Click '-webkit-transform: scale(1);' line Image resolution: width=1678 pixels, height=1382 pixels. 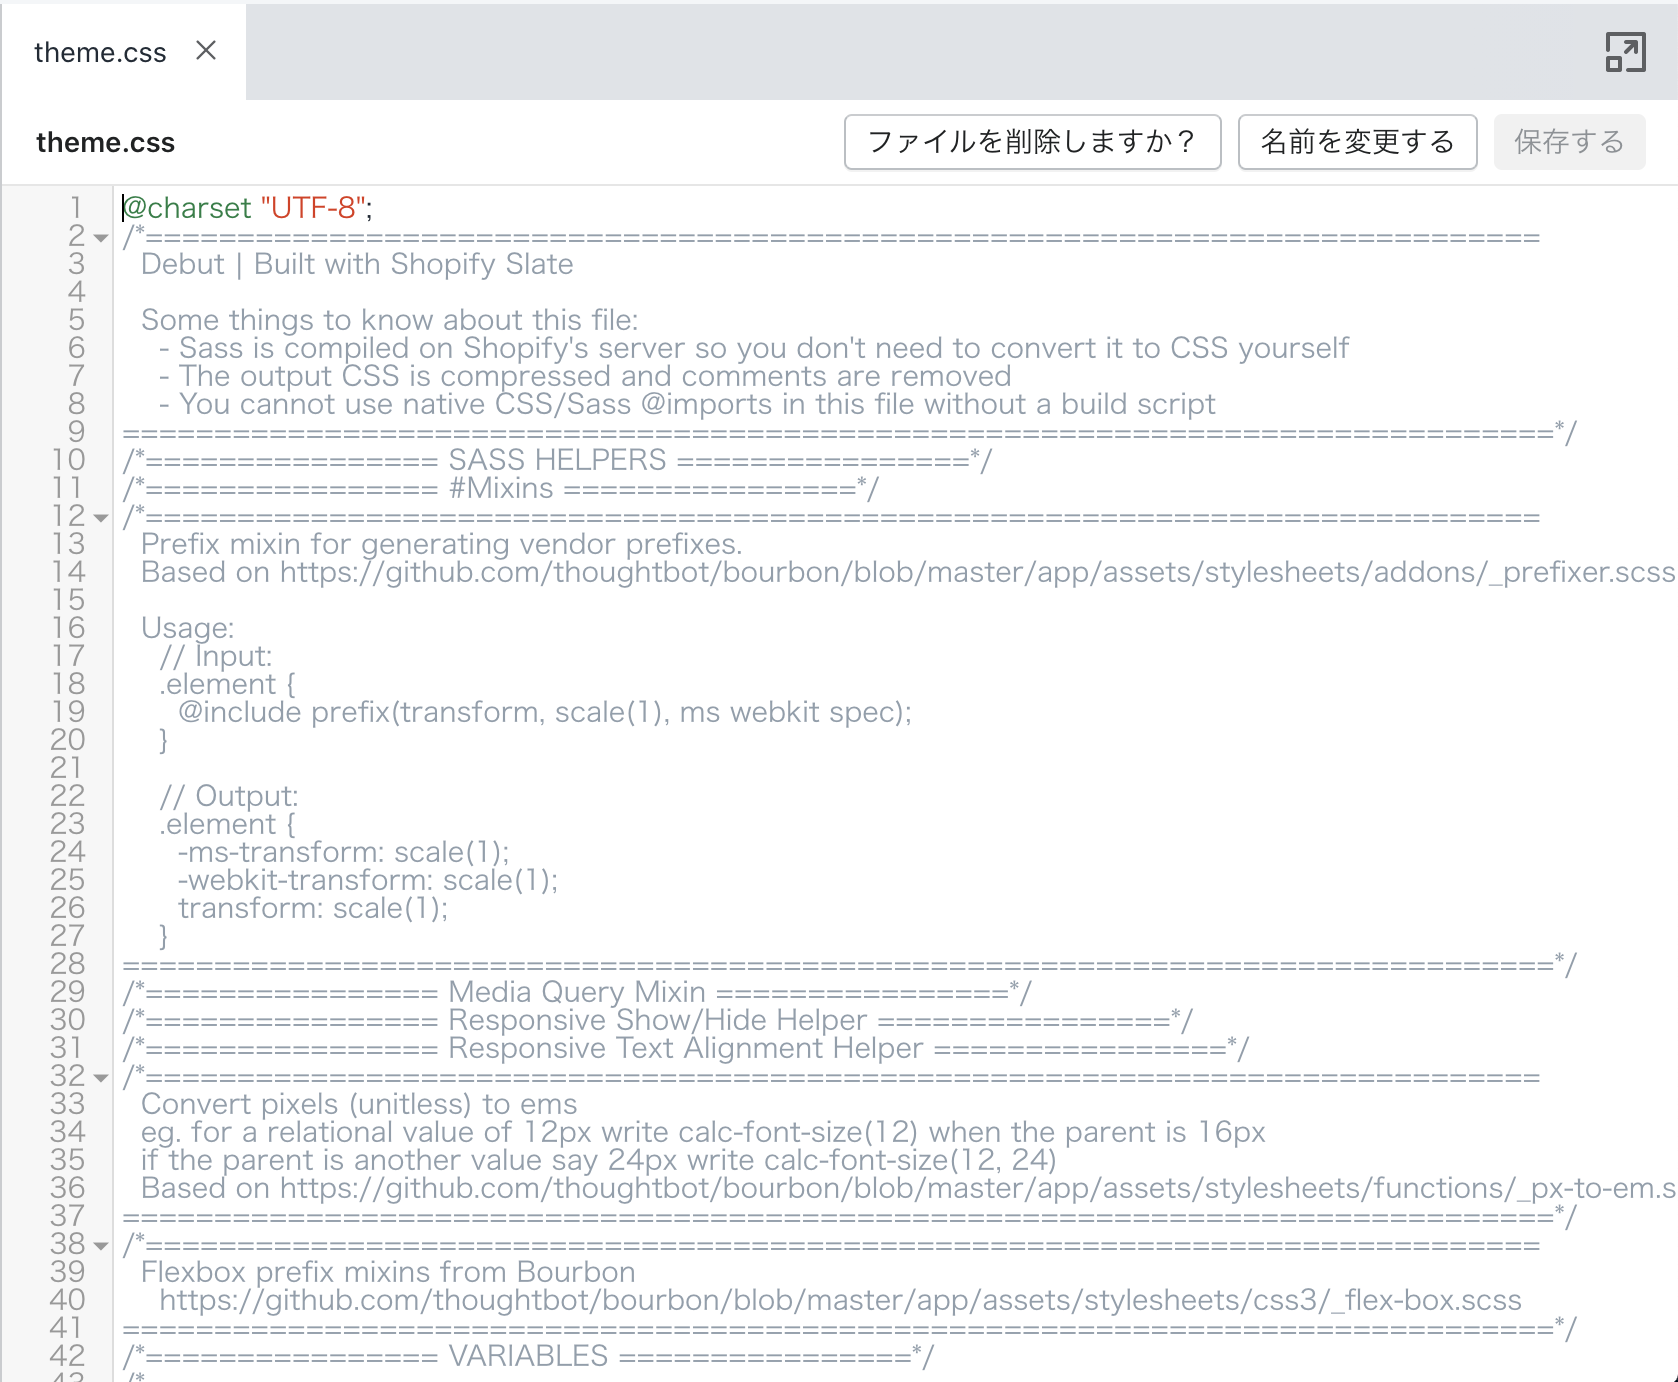tap(368, 880)
